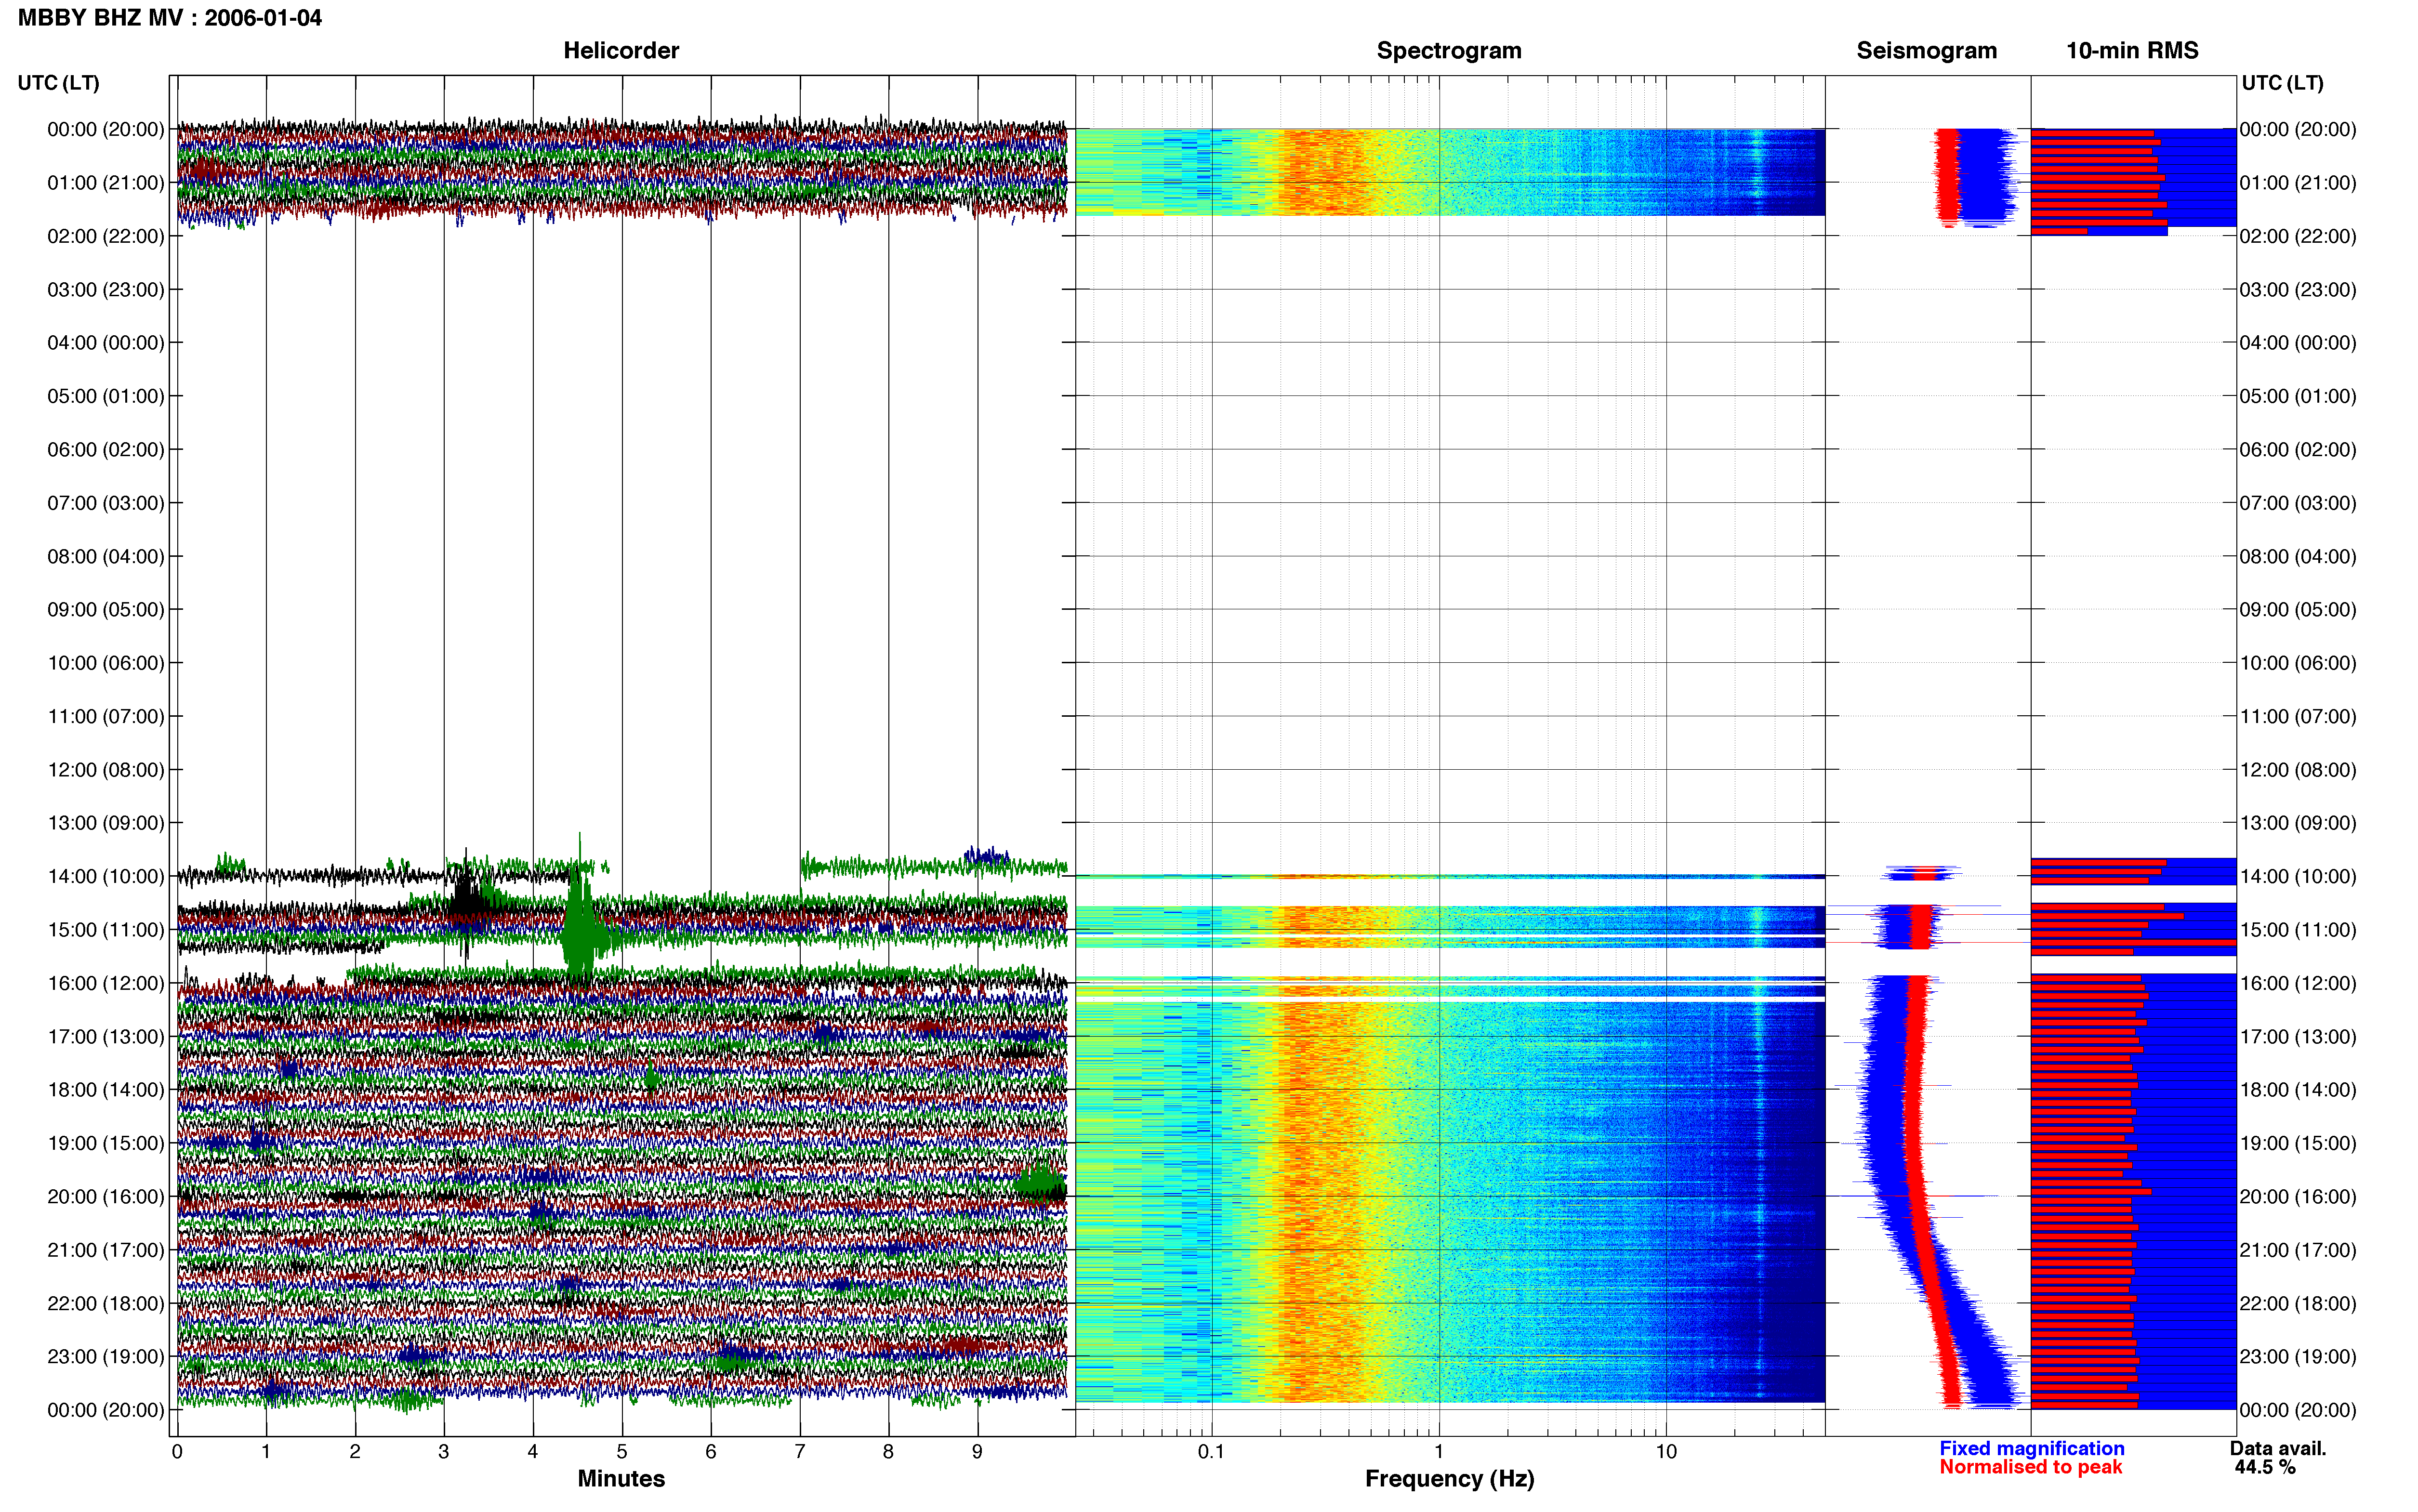Click the right '01:00 (21:00)' time label
Viewport: 2418px width, 1512px height.
tap(2298, 183)
